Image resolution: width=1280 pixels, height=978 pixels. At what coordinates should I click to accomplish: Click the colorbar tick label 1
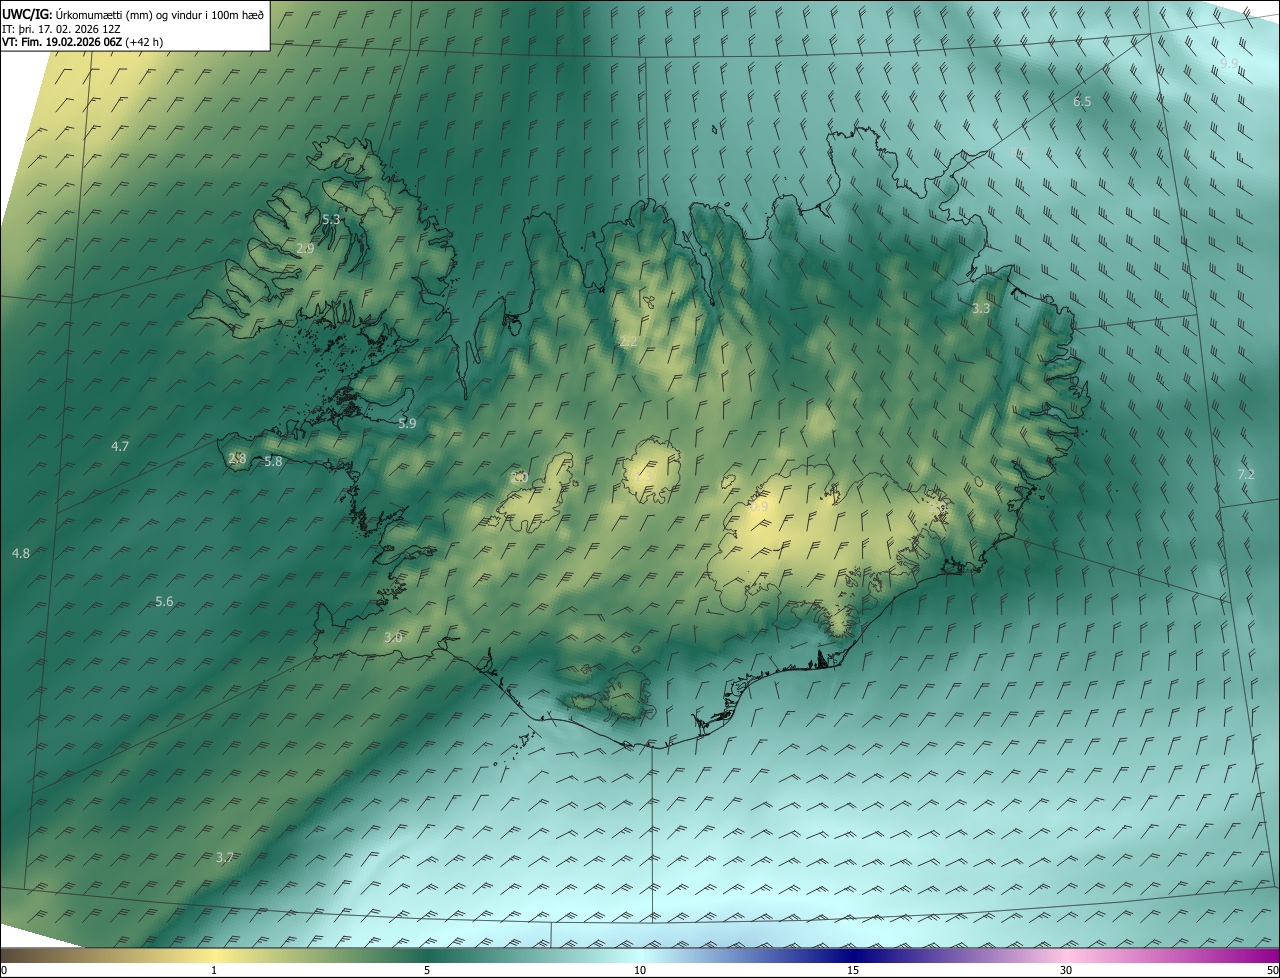tap(214, 971)
